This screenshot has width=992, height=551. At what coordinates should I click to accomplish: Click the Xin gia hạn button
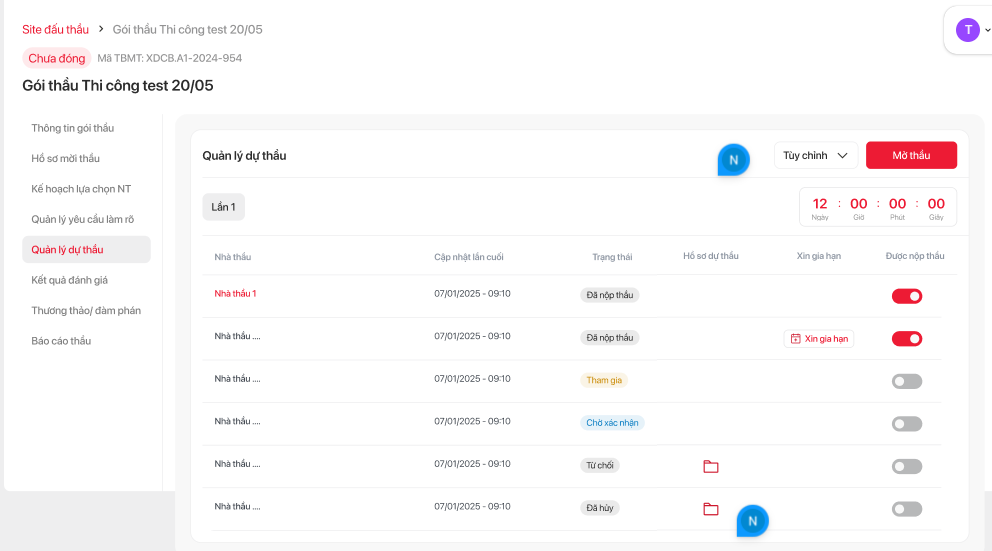(x=819, y=339)
